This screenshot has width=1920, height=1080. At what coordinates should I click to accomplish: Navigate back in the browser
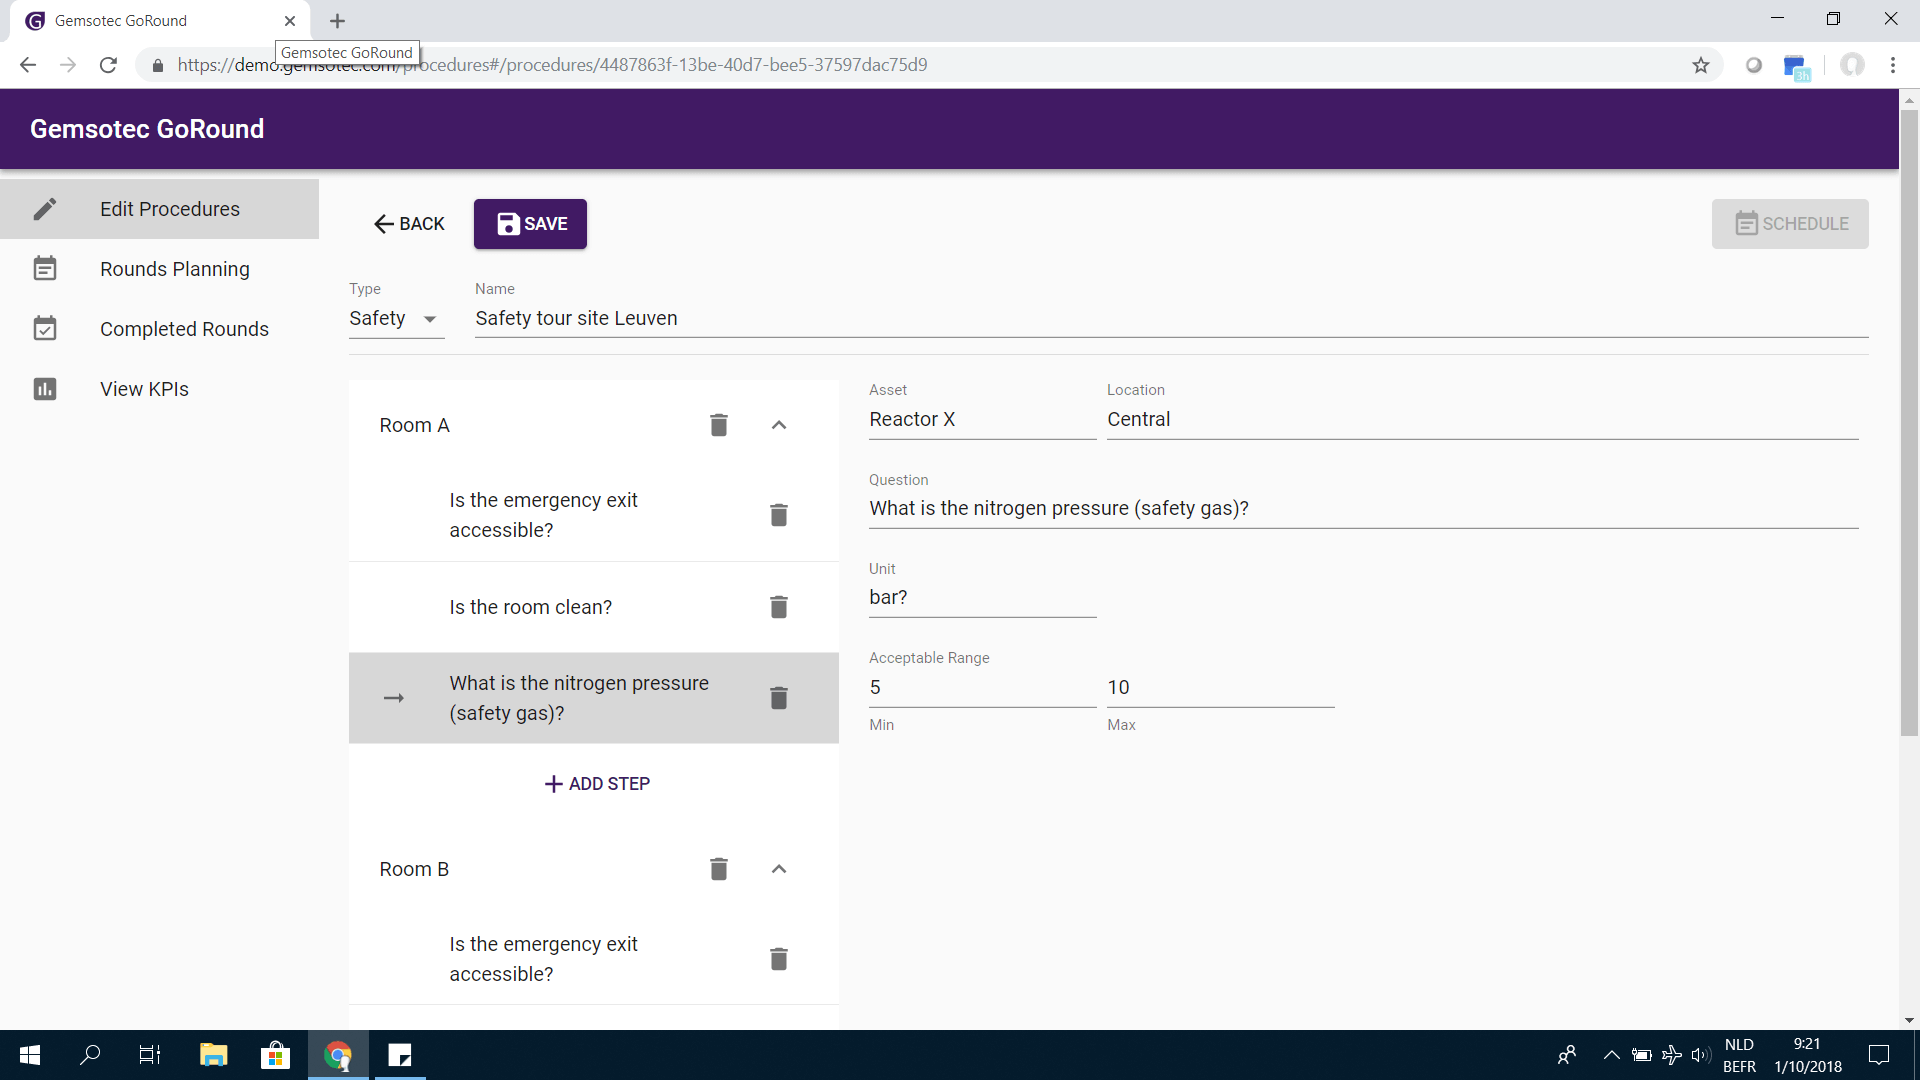(x=28, y=65)
